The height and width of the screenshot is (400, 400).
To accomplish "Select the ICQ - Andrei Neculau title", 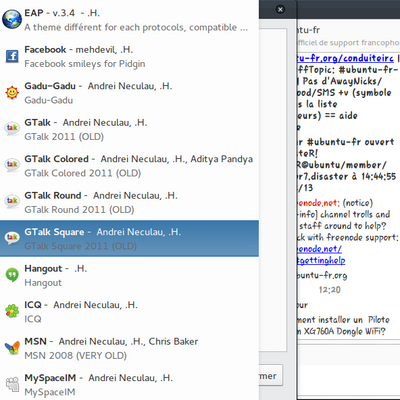I will (81, 305).
